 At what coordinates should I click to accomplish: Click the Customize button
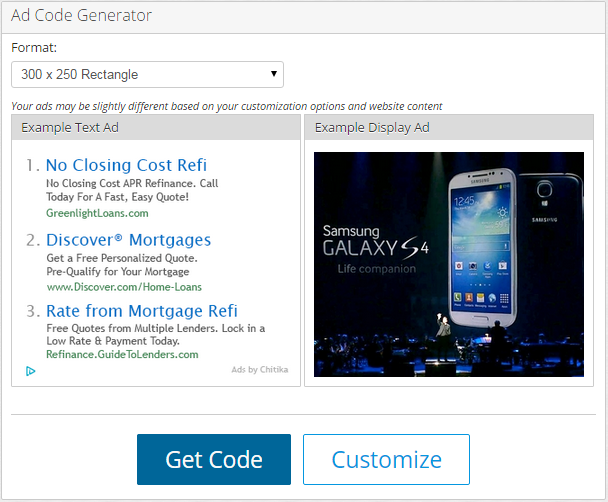[386, 459]
